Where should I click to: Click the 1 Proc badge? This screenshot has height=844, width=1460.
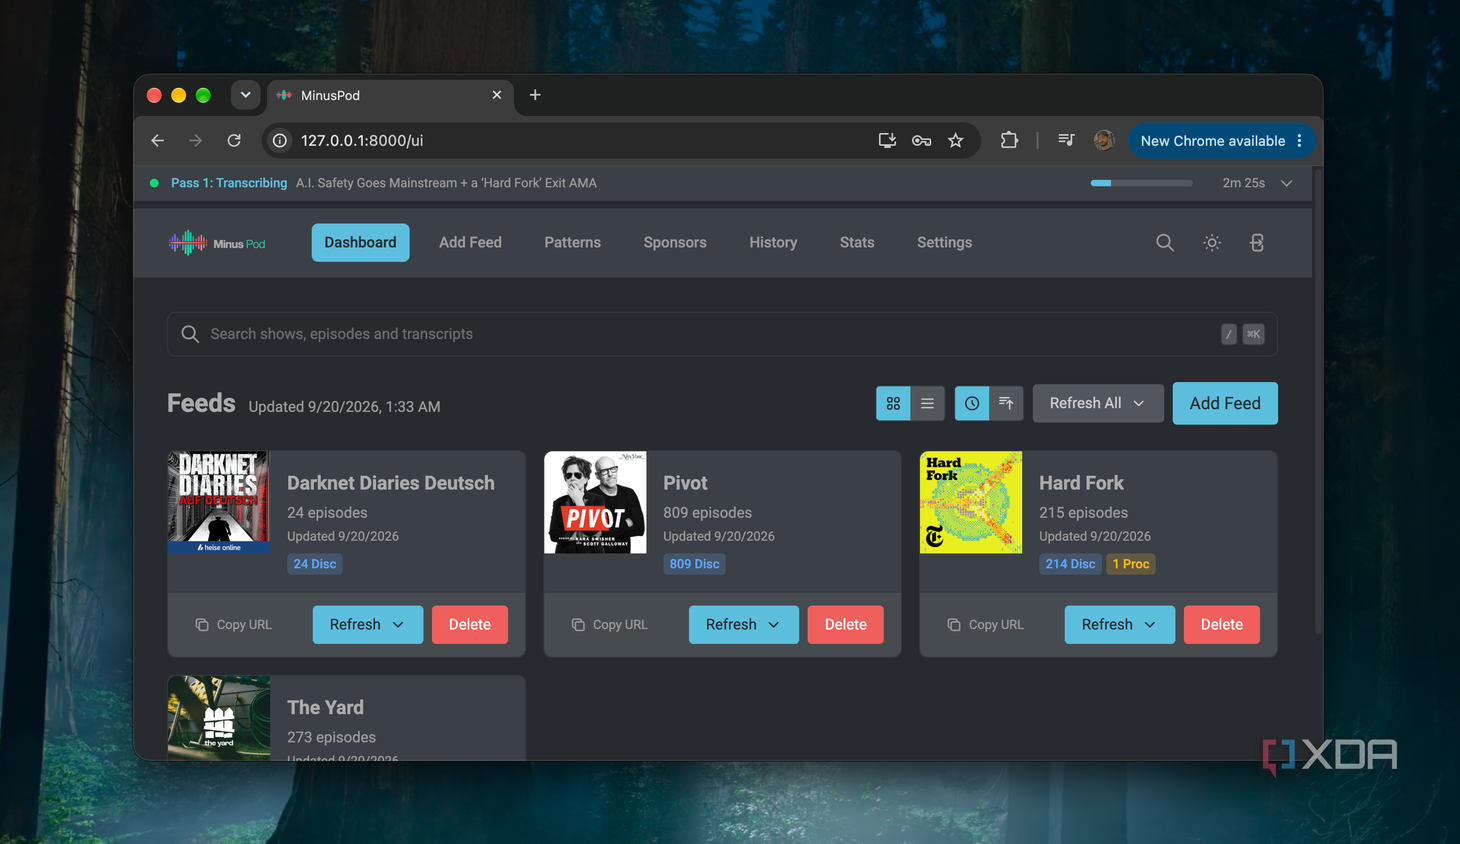[1131, 564]
